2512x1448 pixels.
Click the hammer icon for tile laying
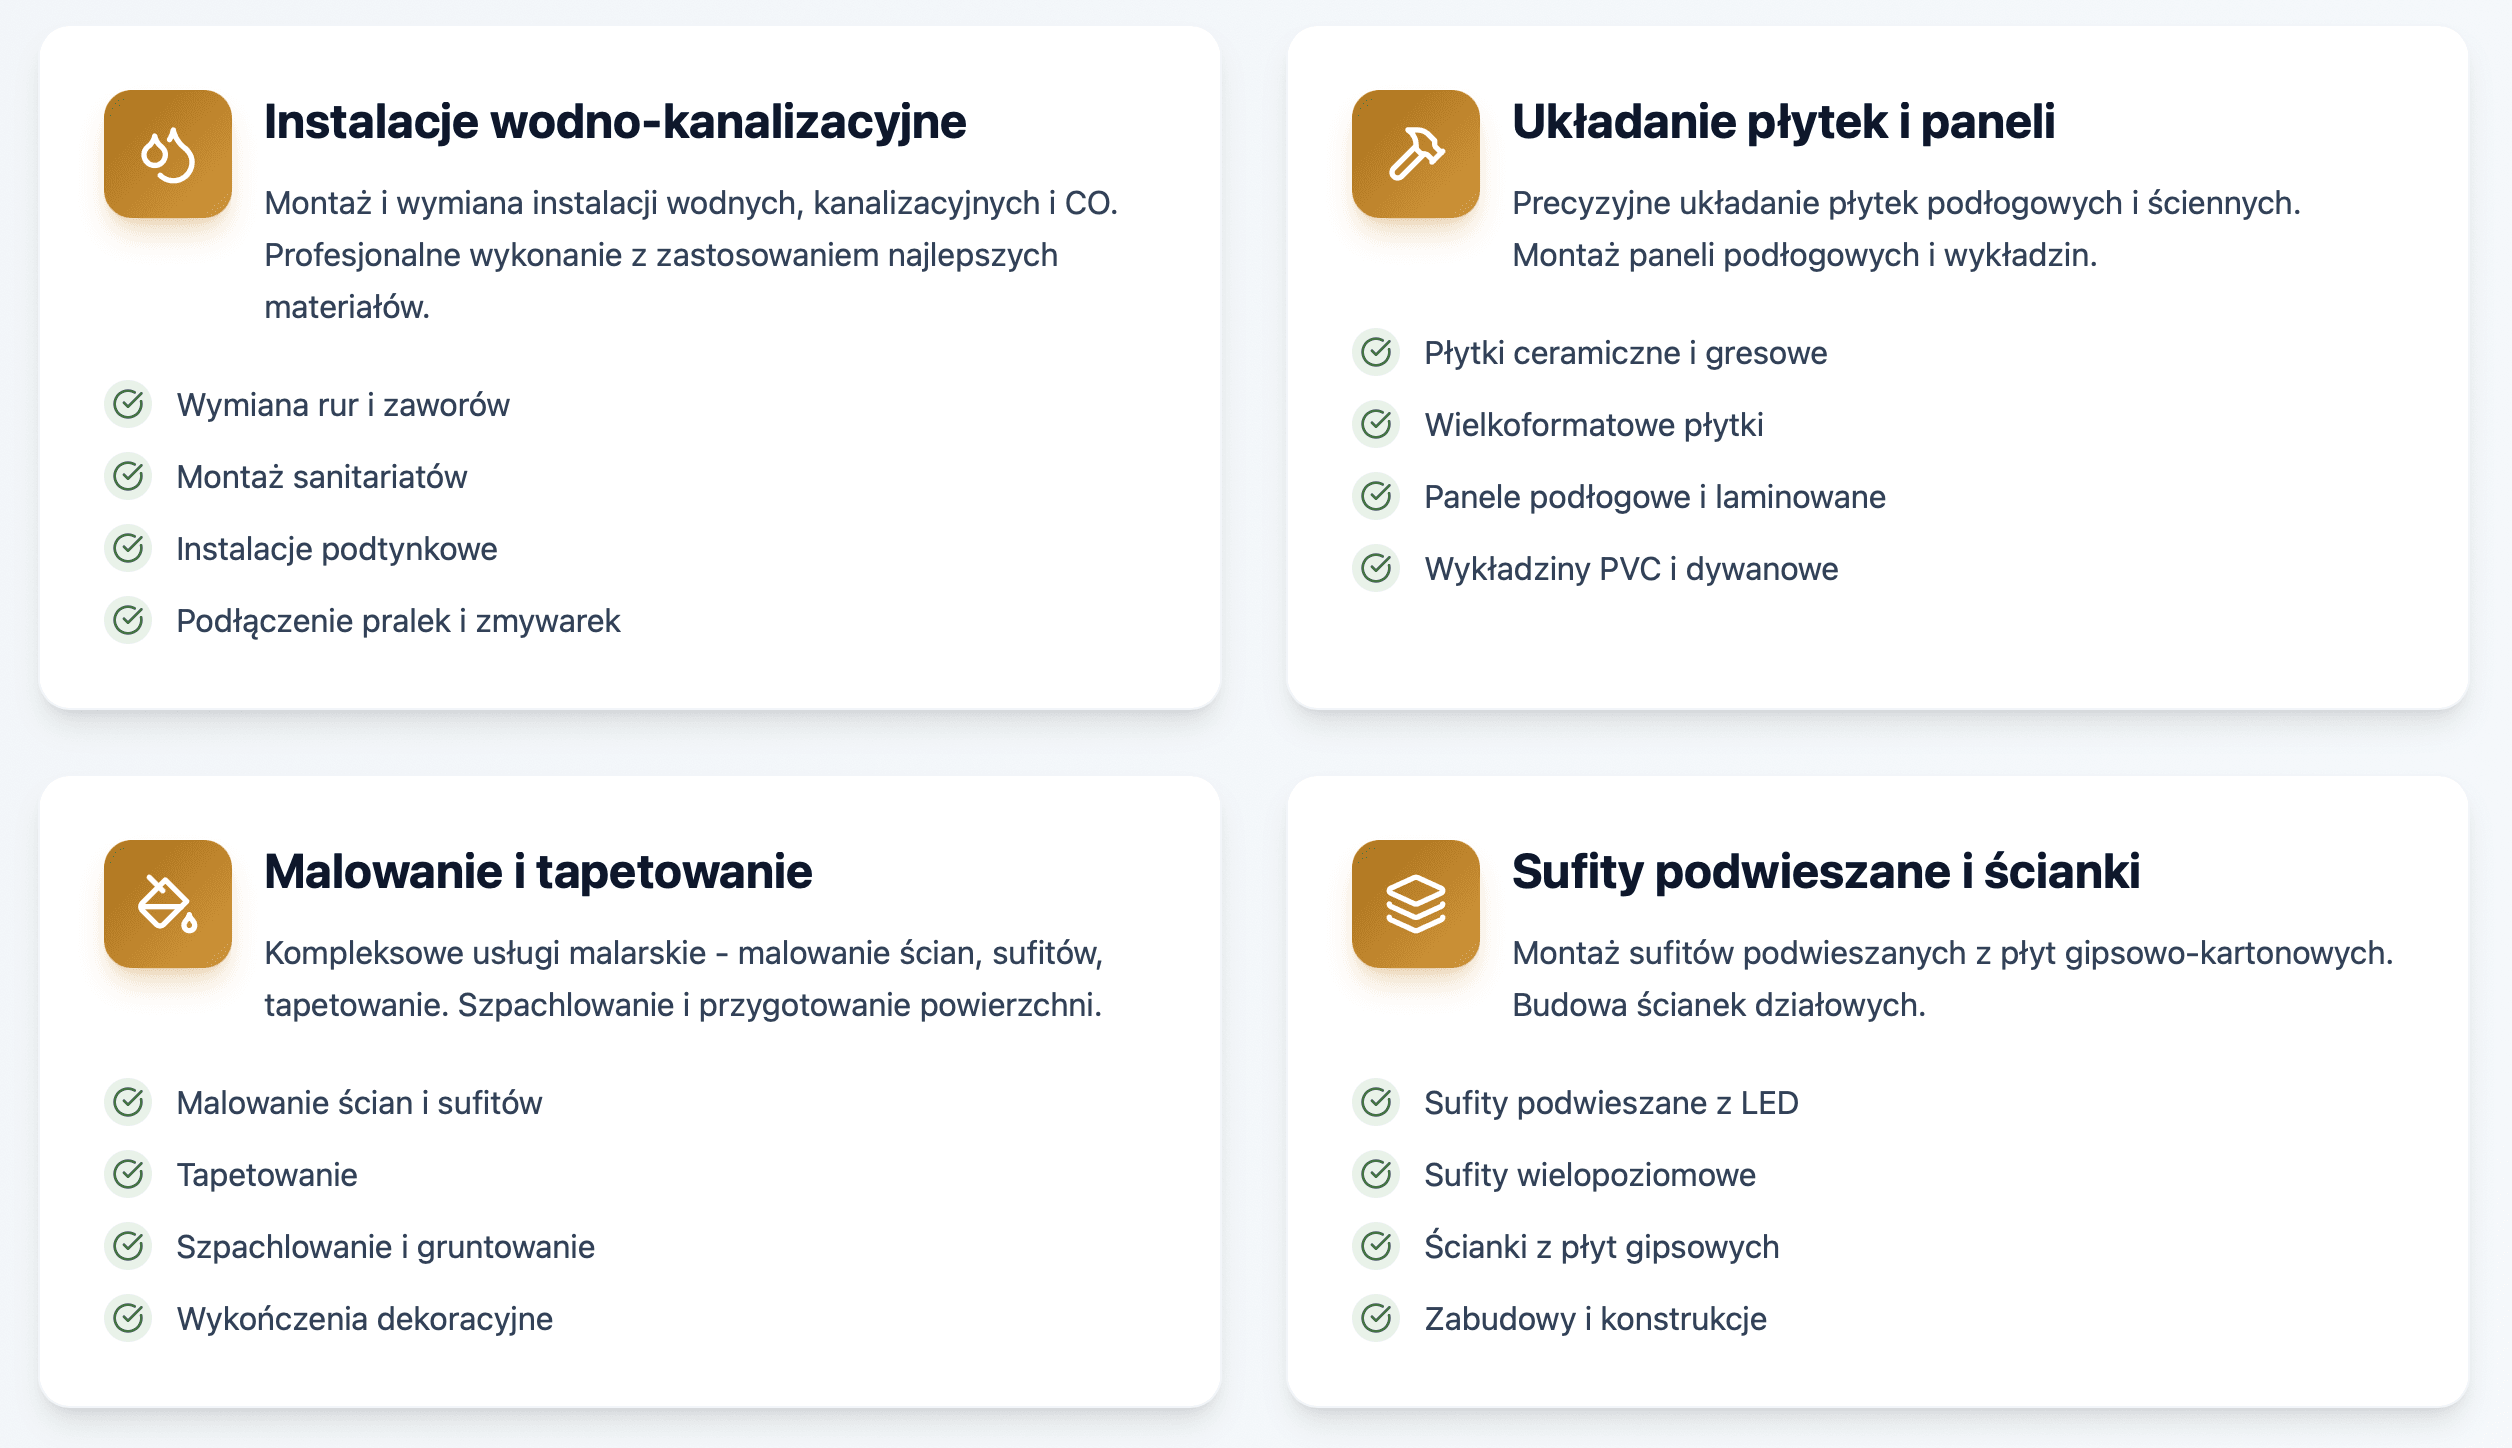coord(1415,154)
